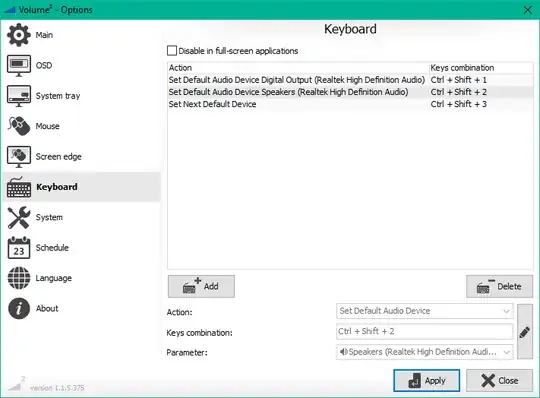This screenshot has height=398, width=540.
Task: Go to the OSD section
Action: tap(44, 65)
